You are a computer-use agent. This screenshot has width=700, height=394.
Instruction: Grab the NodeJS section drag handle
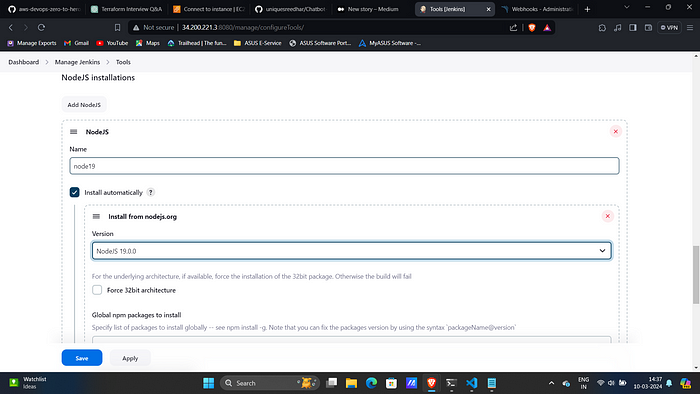pos(74,132)
